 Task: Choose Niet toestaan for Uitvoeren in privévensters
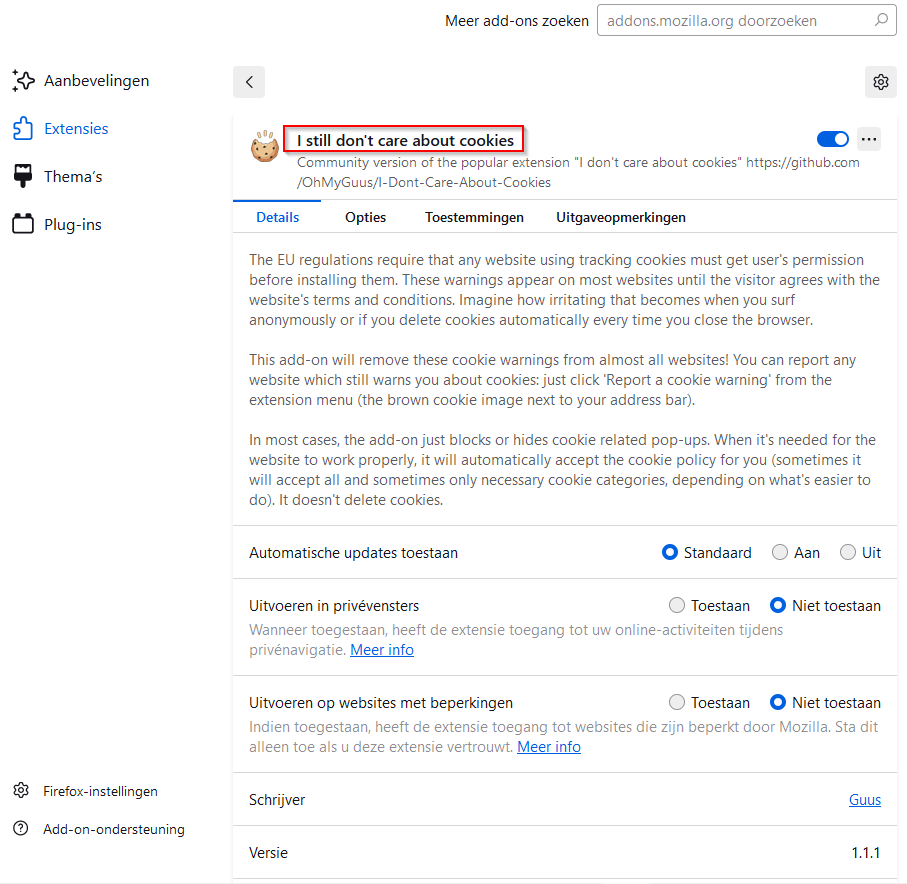click(x=778, y=606)
